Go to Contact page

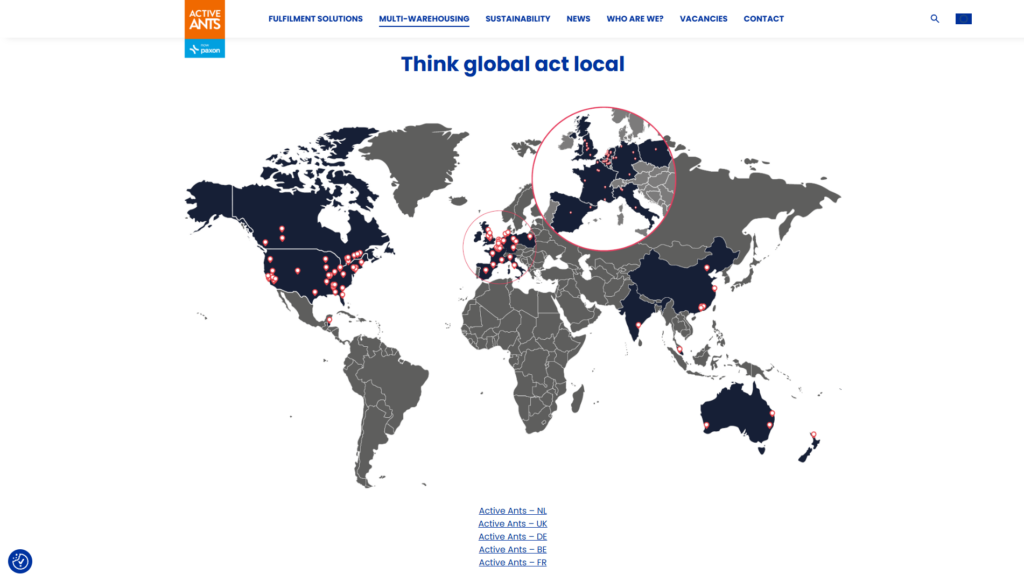coord(763,19)
